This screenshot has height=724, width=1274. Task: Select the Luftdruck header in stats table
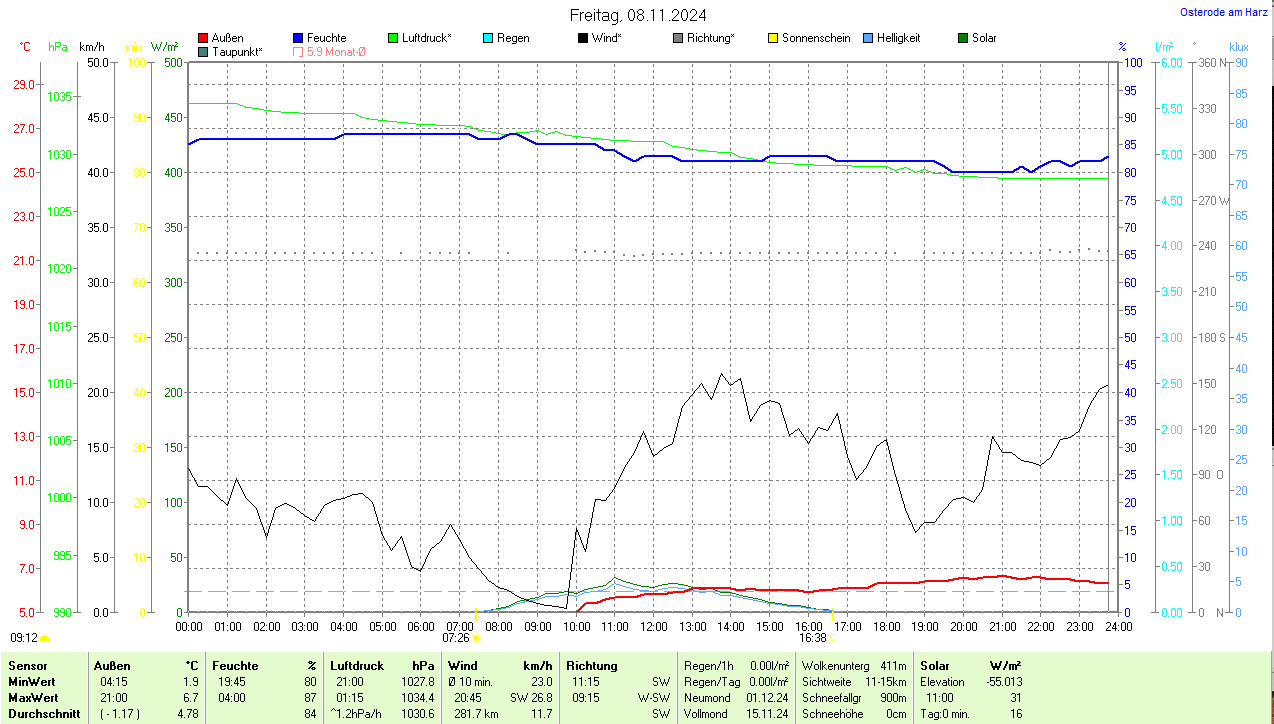click(x=355, y=665)
